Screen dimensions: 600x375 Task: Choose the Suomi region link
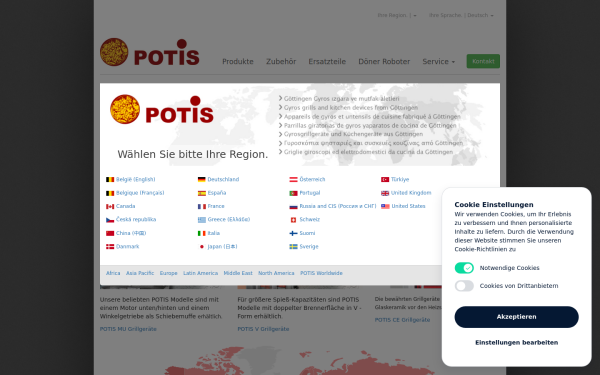[x=307, y=233]
